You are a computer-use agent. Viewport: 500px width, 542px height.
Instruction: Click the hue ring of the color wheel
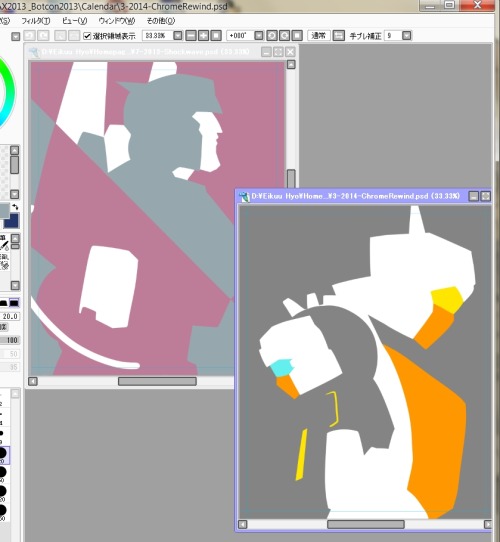[9, 92]
